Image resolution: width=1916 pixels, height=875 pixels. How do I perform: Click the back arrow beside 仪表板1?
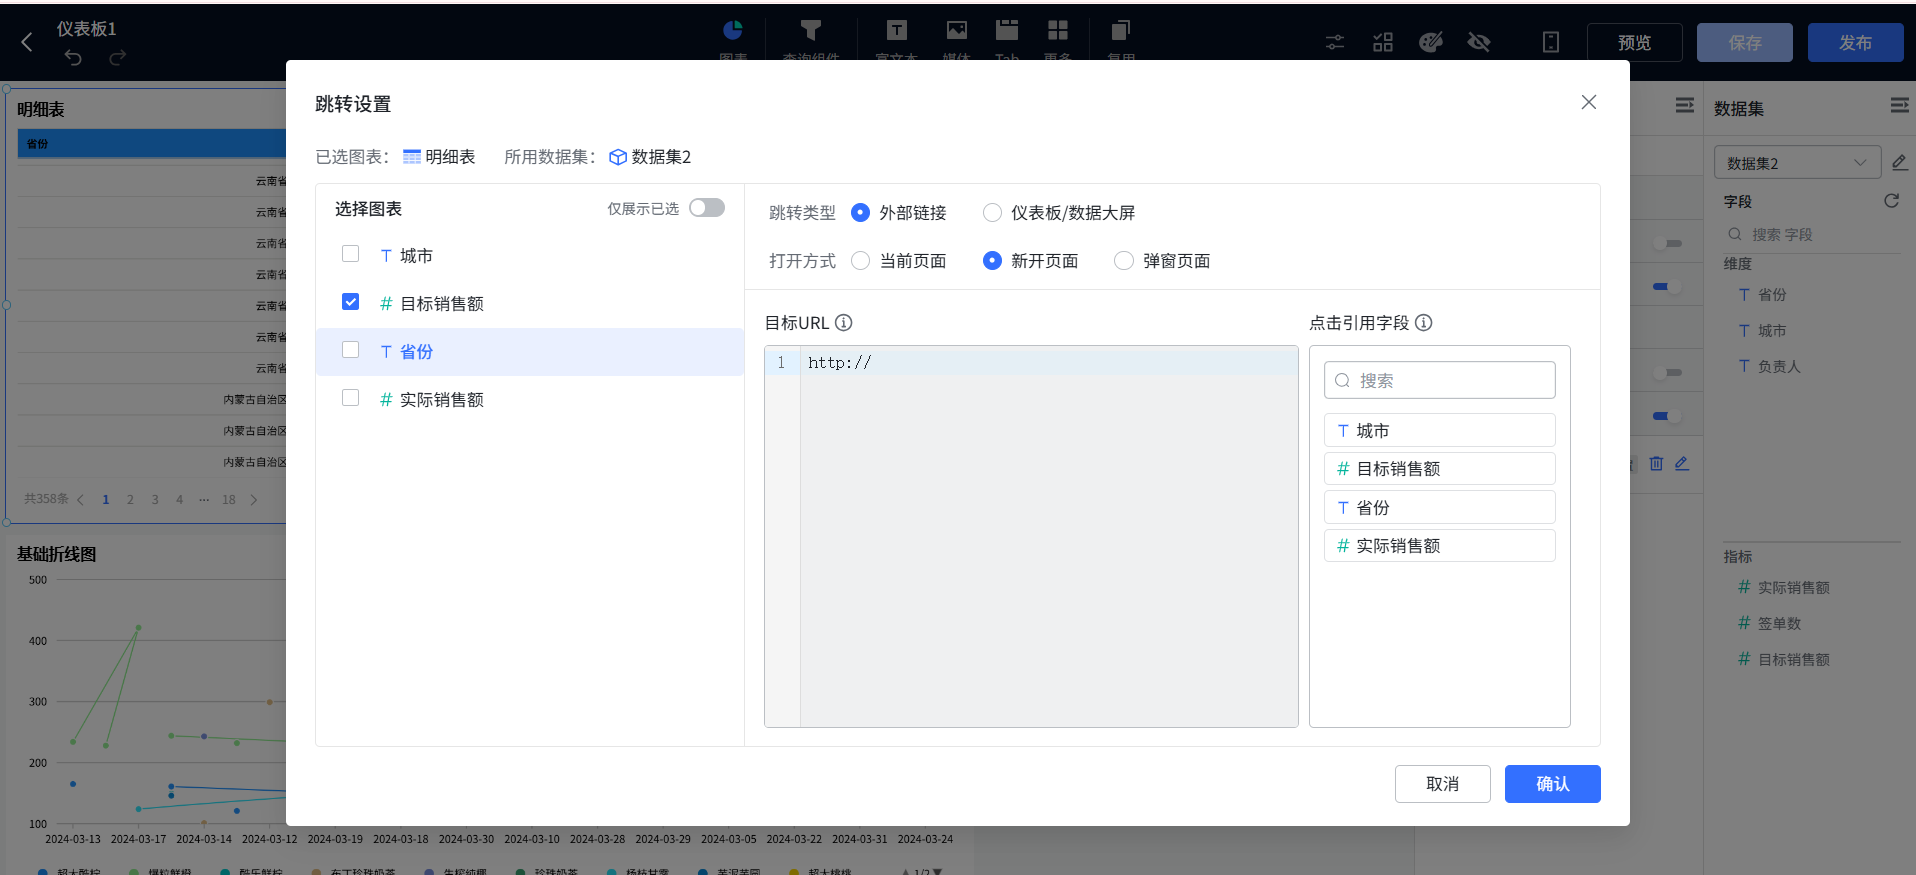(x=27, y=42)
